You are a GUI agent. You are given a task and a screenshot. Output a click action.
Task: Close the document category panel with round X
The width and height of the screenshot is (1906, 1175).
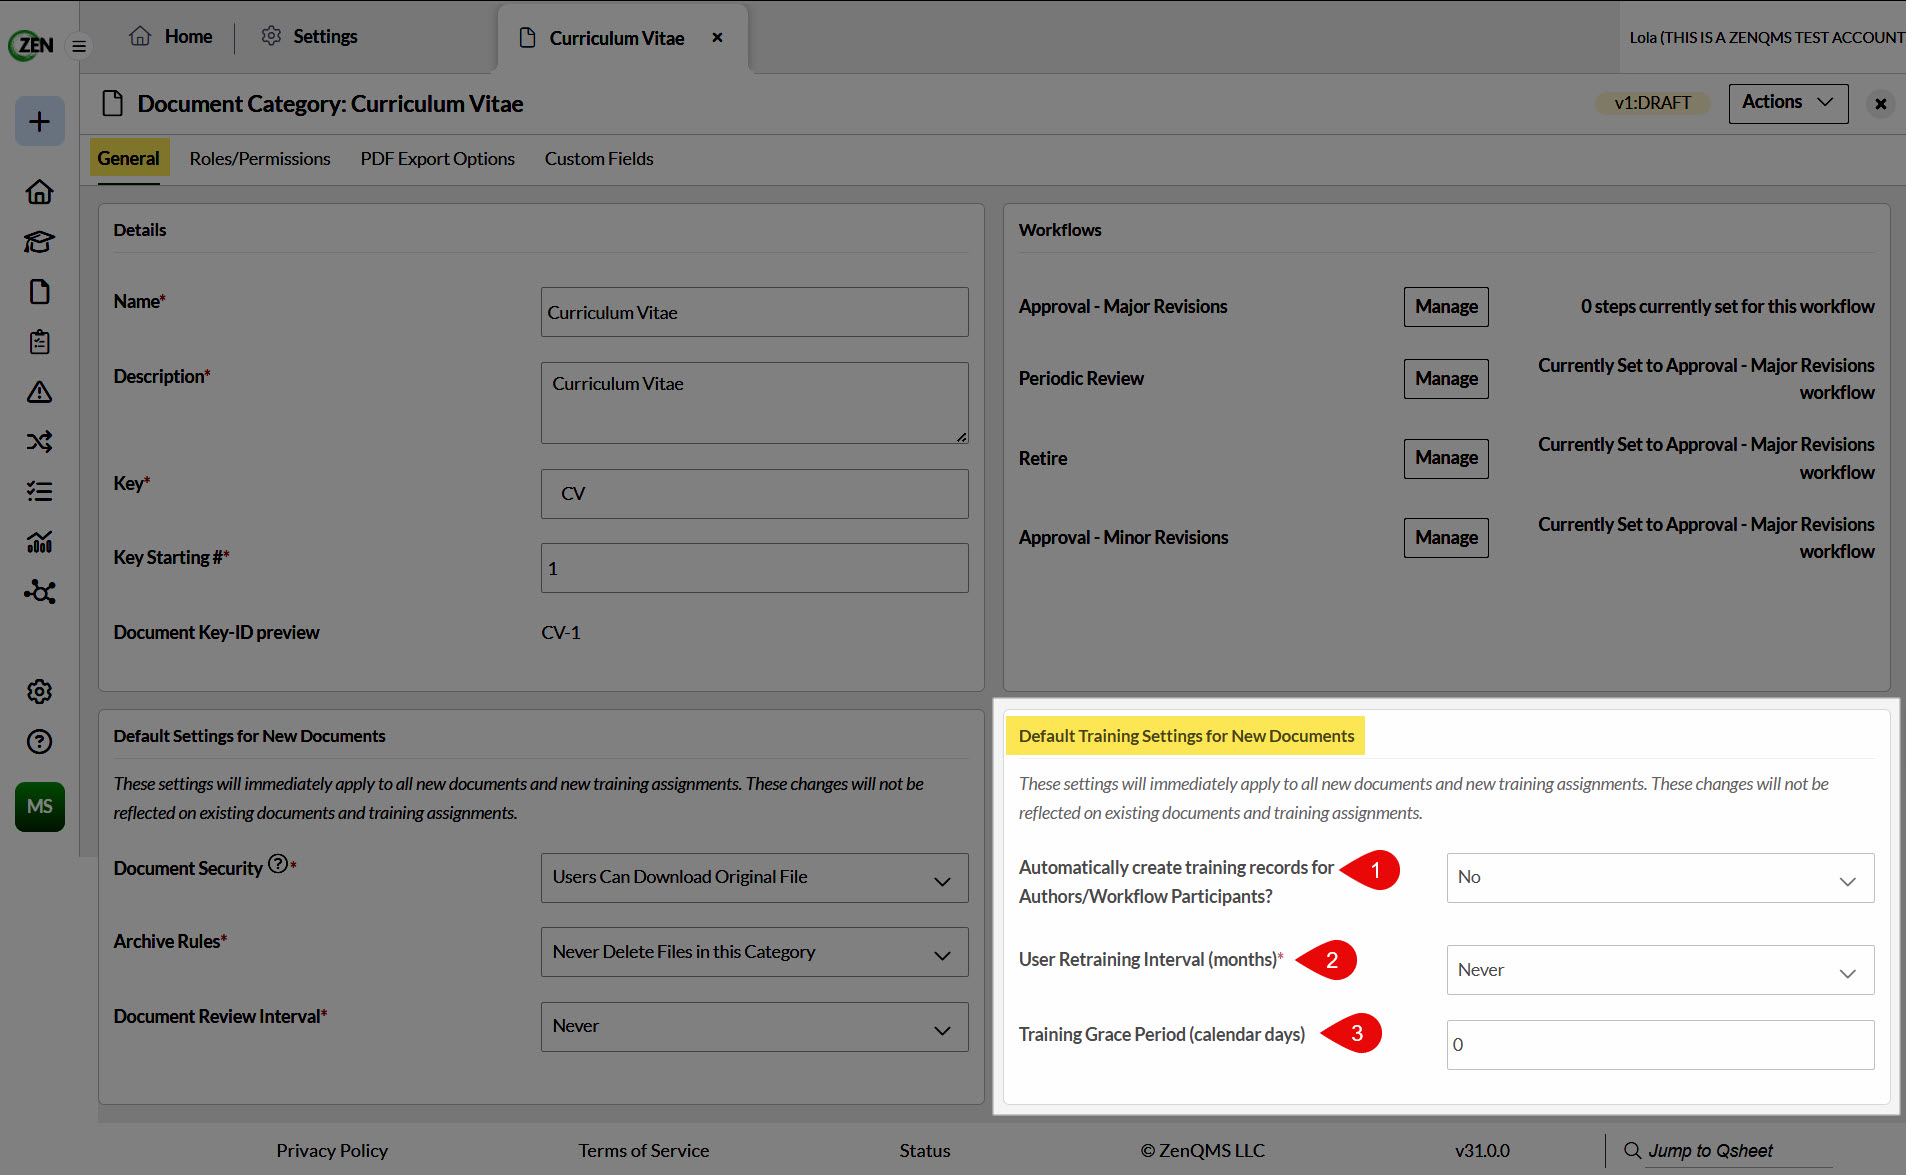(1880, 104)
